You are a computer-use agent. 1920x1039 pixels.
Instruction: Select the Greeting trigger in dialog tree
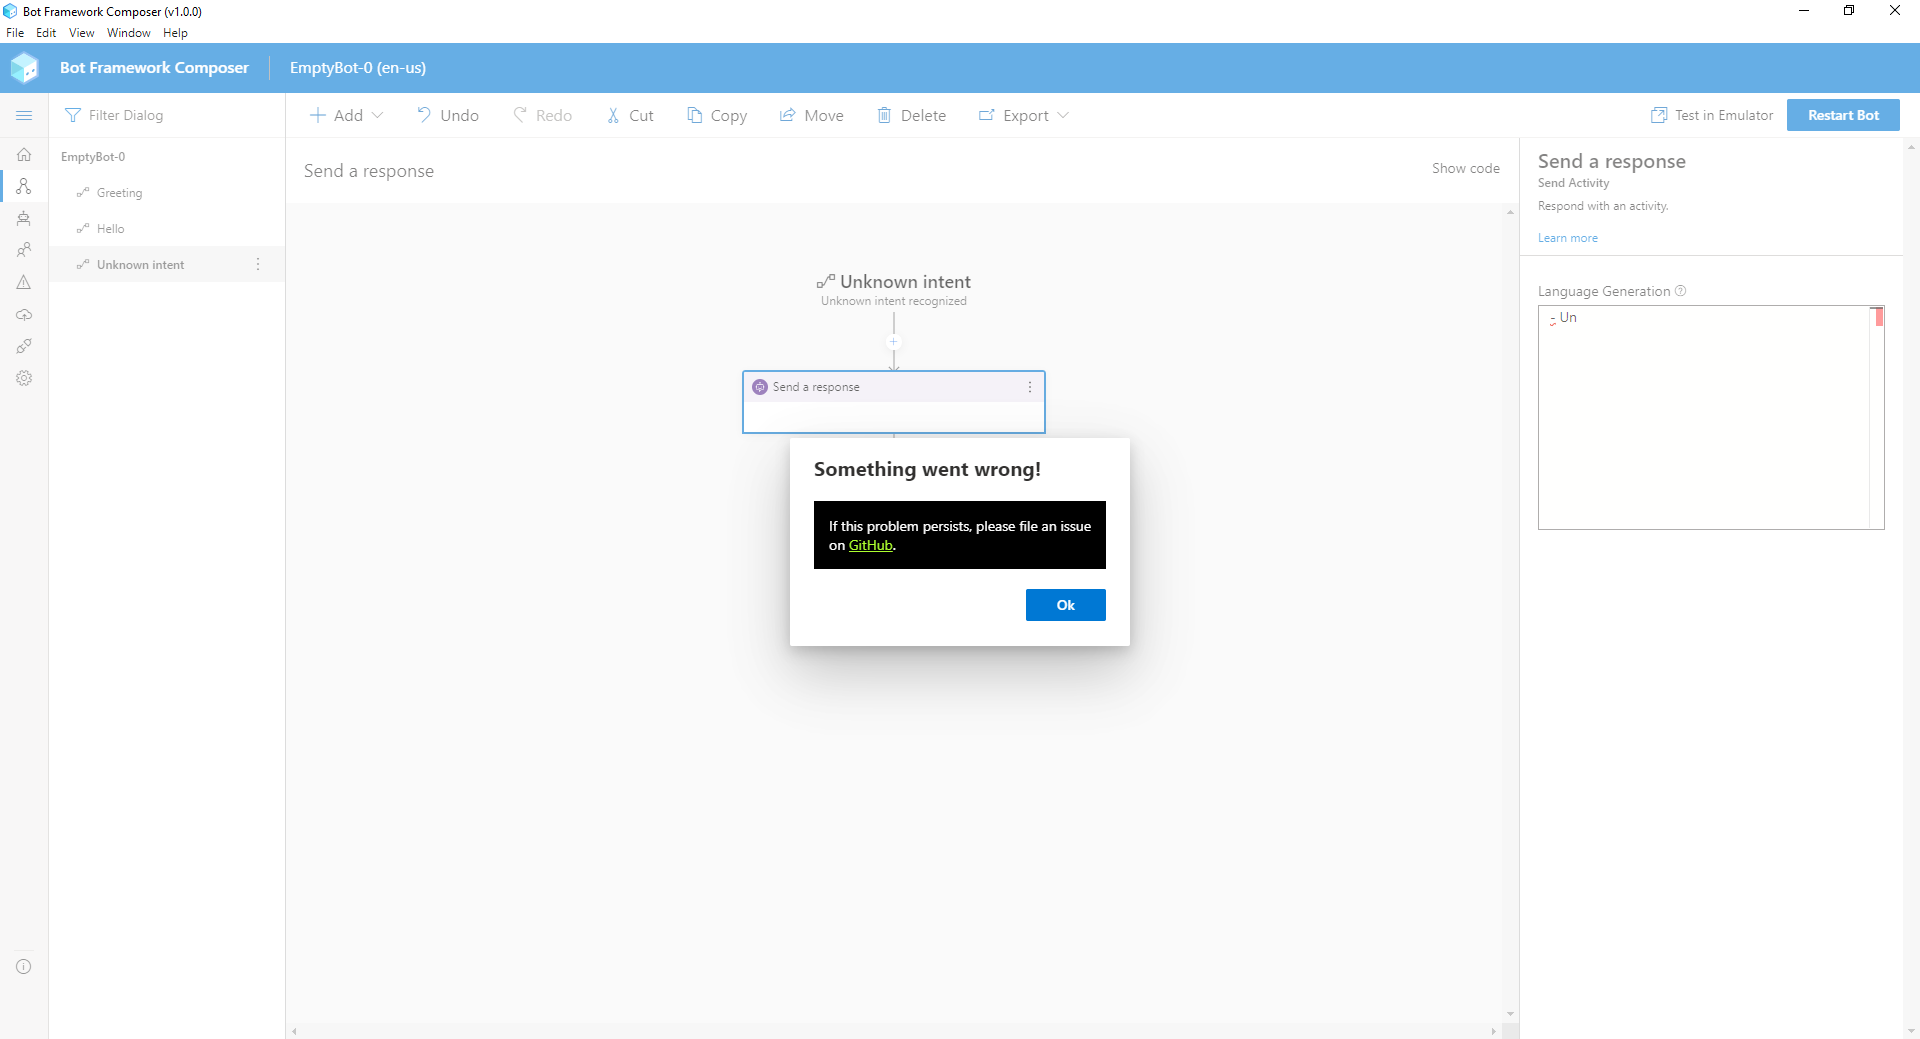click(119, 192)
